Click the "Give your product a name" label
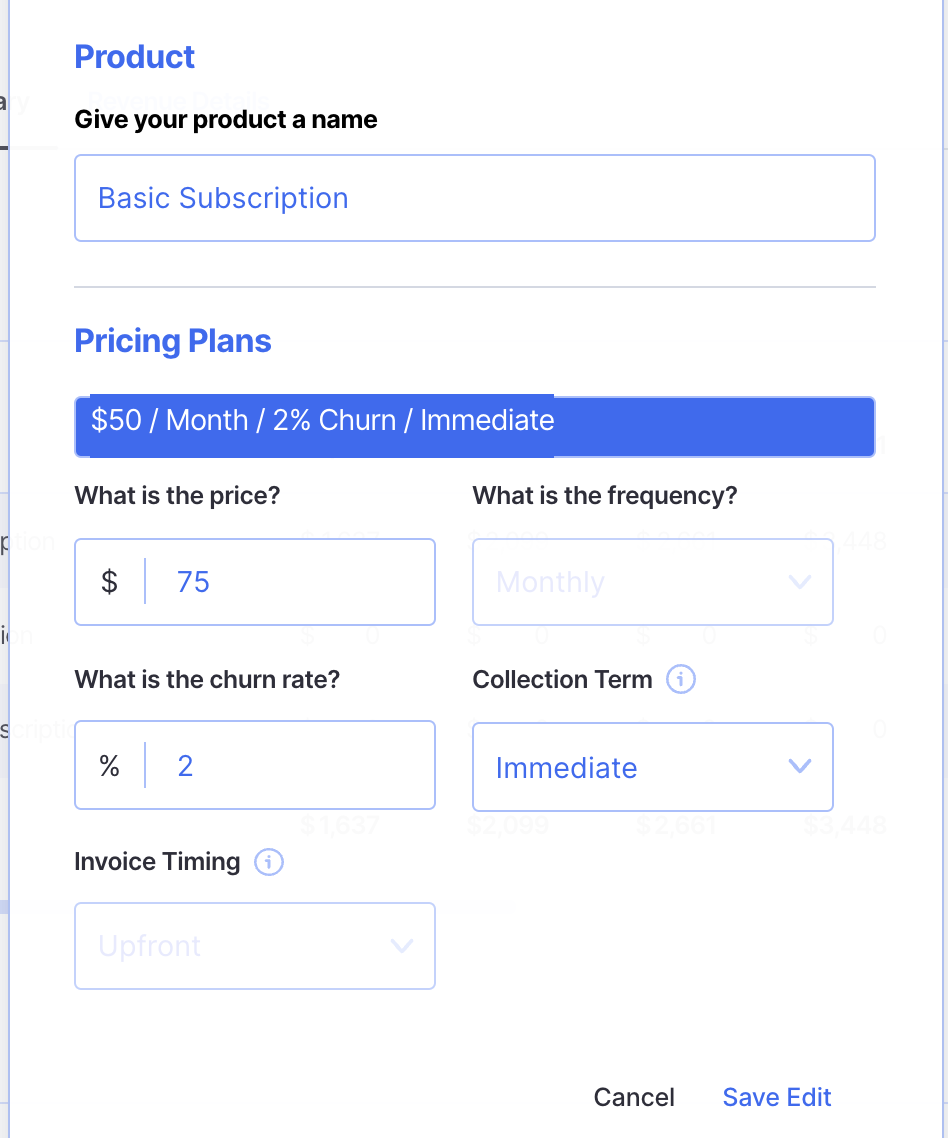This screenshot has width=948, height=1138. (x=226, y=120)
